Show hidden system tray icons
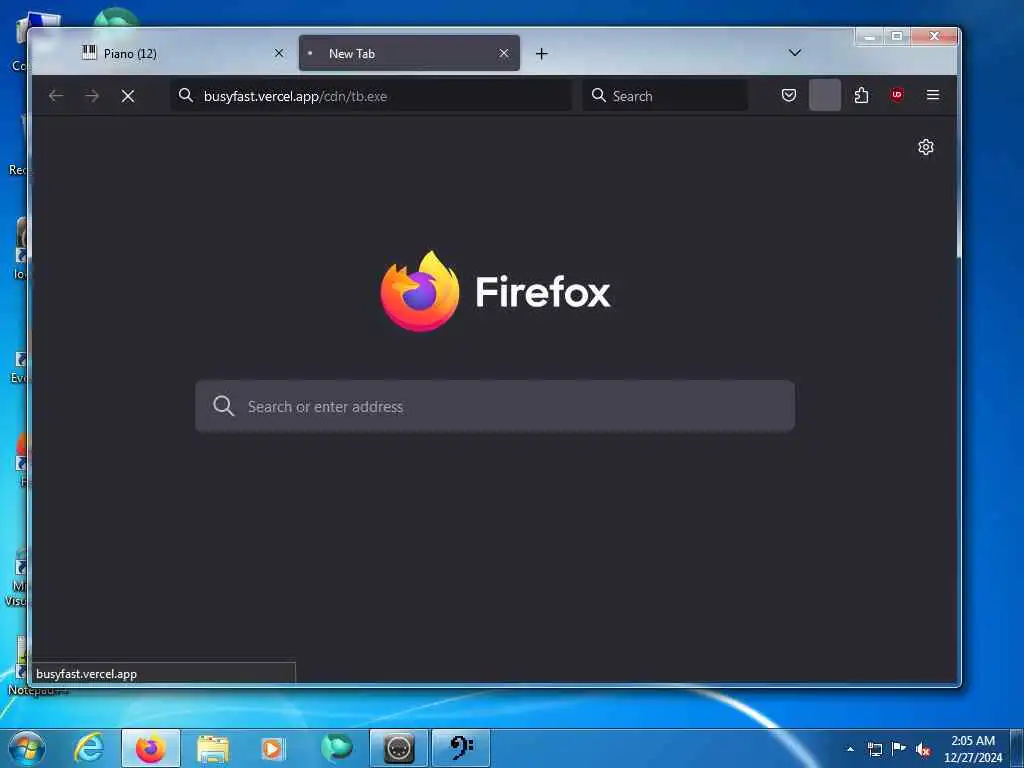 [x=850, y=749]
